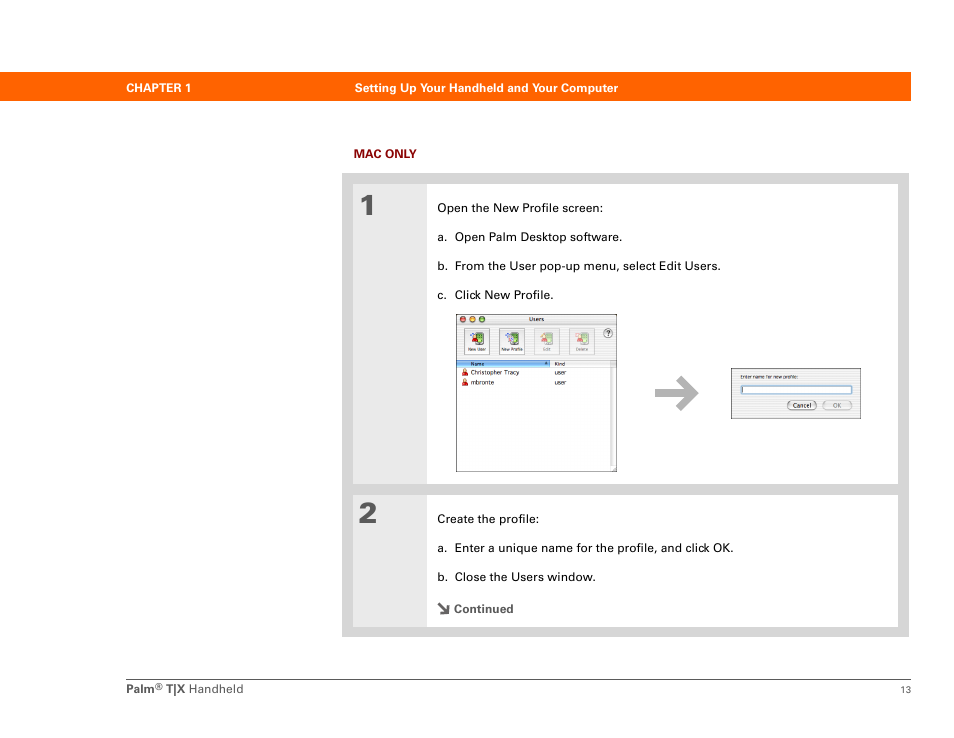
Task: Click the New Profile toolbar icon
Action: tap(512, 341)
